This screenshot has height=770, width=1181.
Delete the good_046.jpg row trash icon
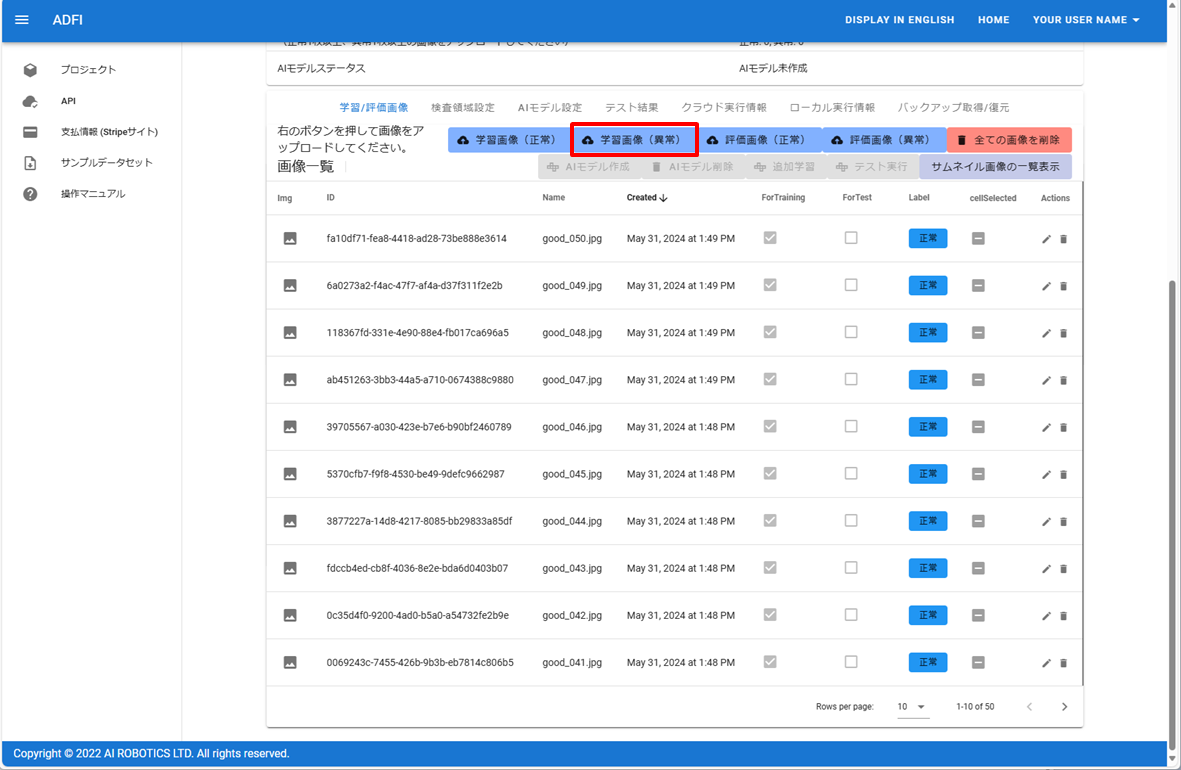[x=1064, y=427]
